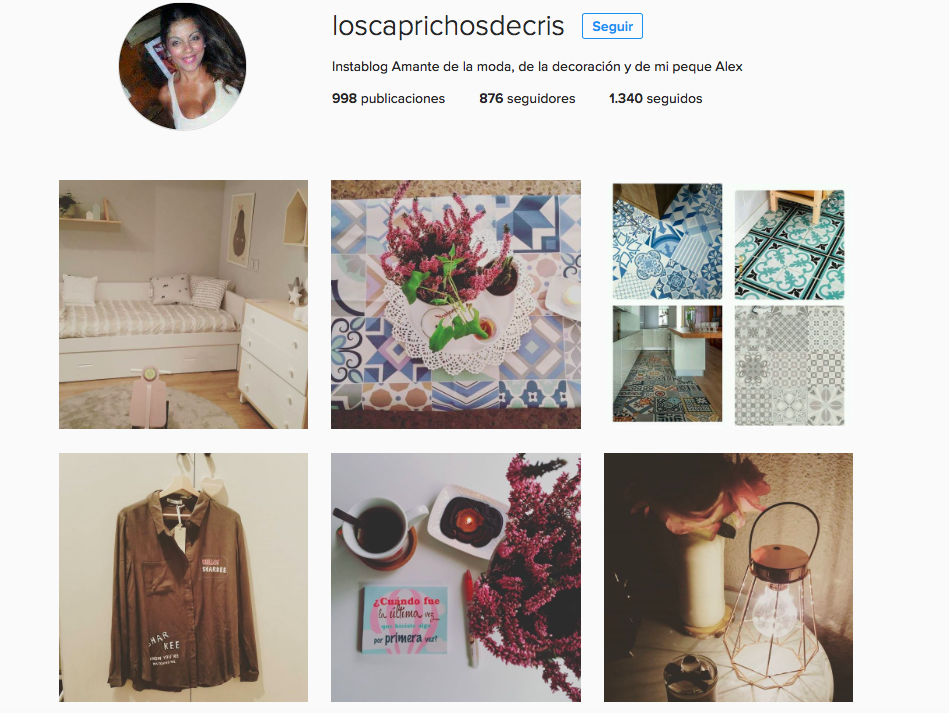This screenshot has width=949, height=713.
Task: Open the 876 seguidores followers list
Action: point(527,99)
